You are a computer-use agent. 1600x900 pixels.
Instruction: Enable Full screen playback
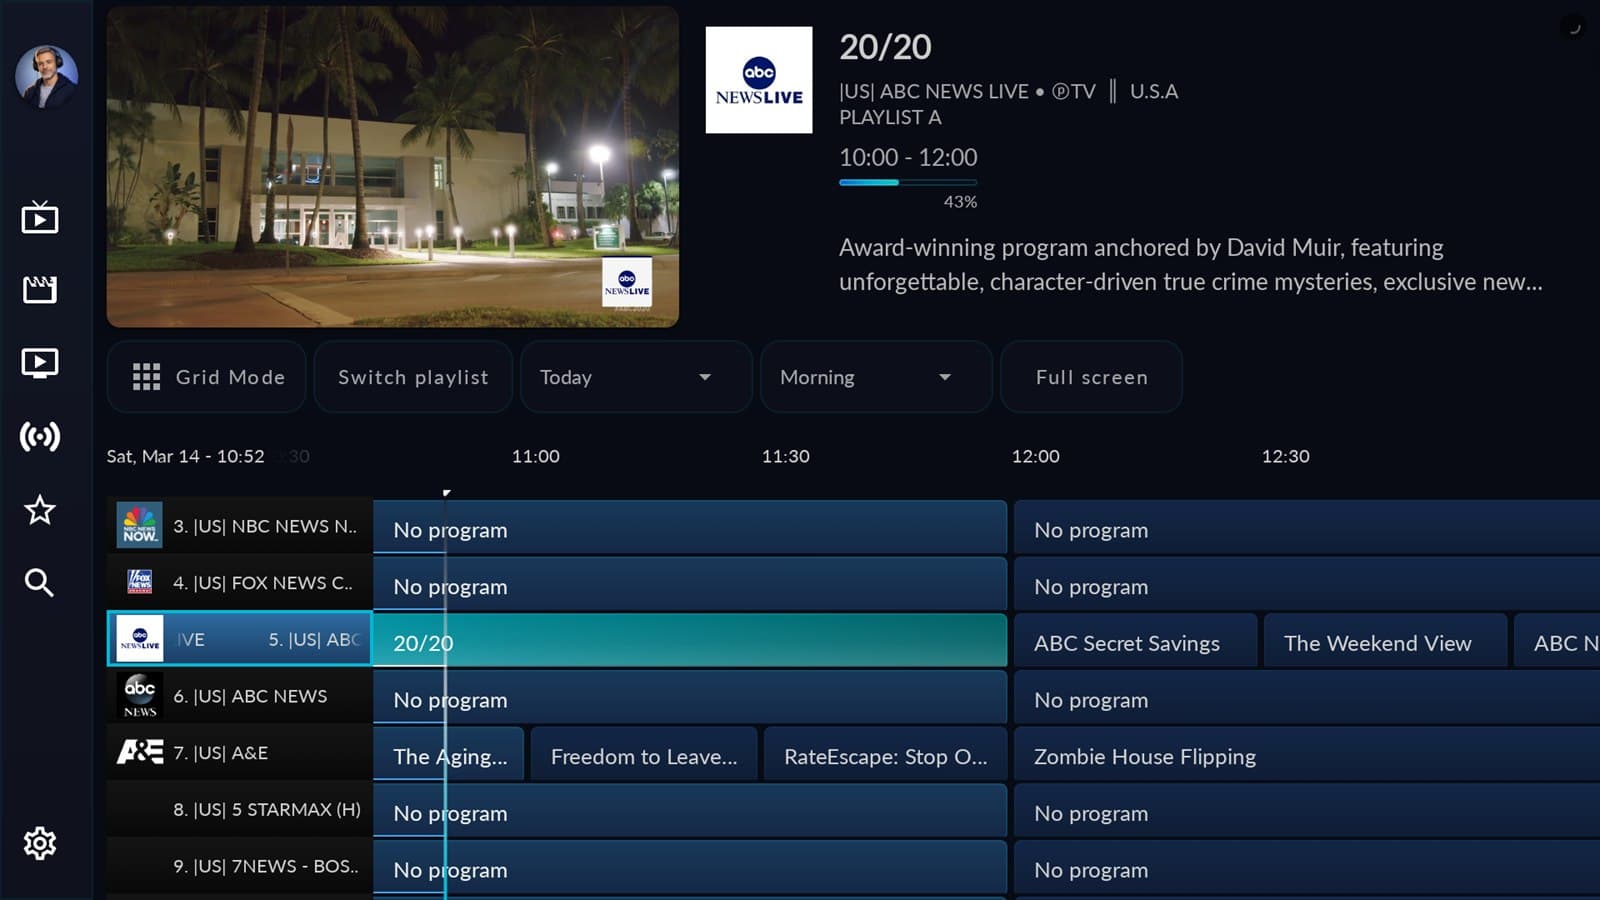(1091, 377)
